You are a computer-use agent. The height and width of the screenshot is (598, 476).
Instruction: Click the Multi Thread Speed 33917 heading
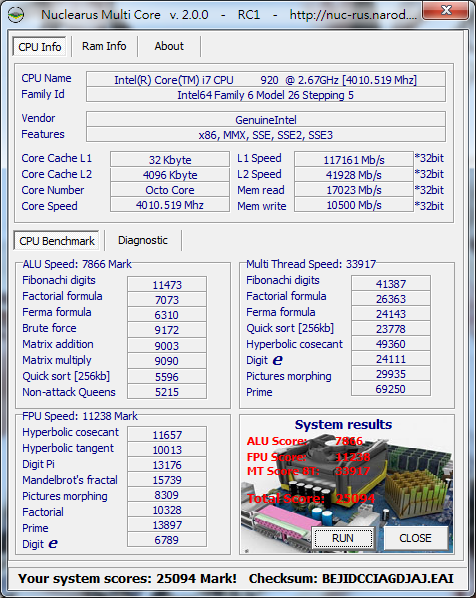point(311,264)
